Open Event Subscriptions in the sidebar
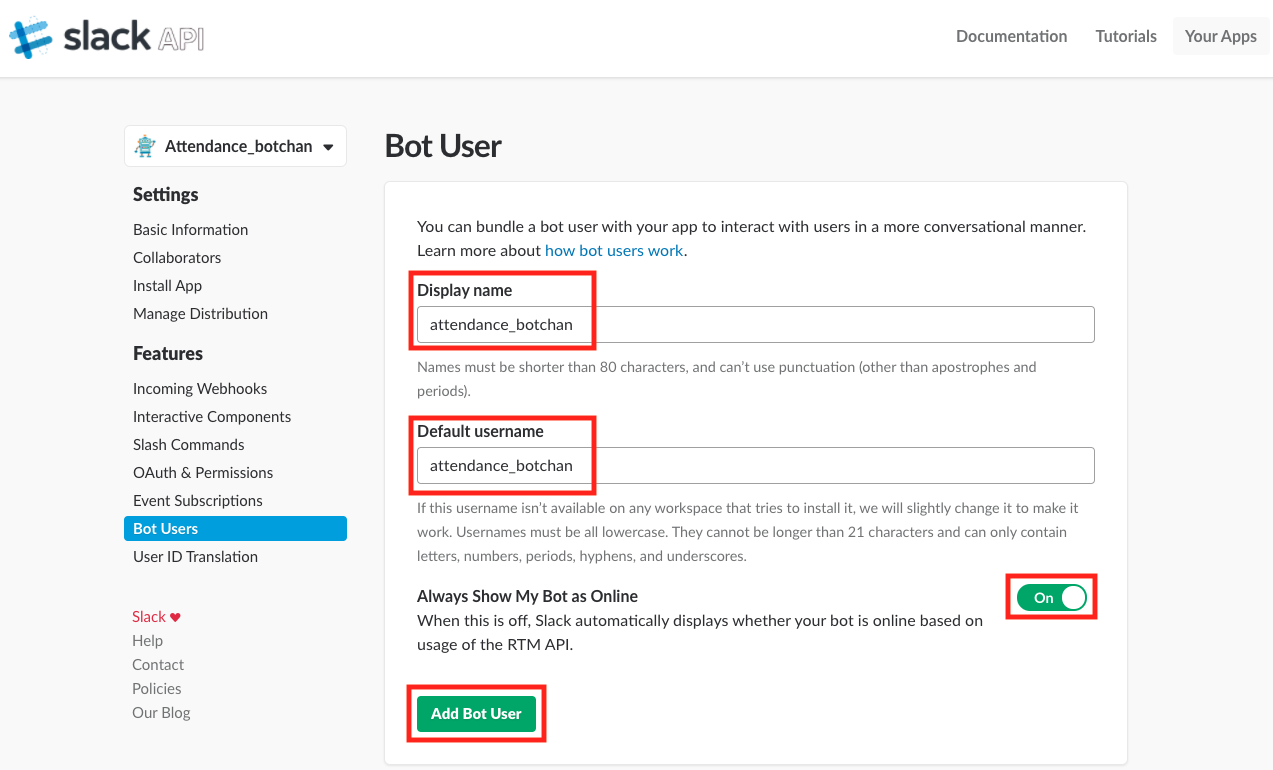The width and height of the screenshot is (1273, 770). point(198,500)
